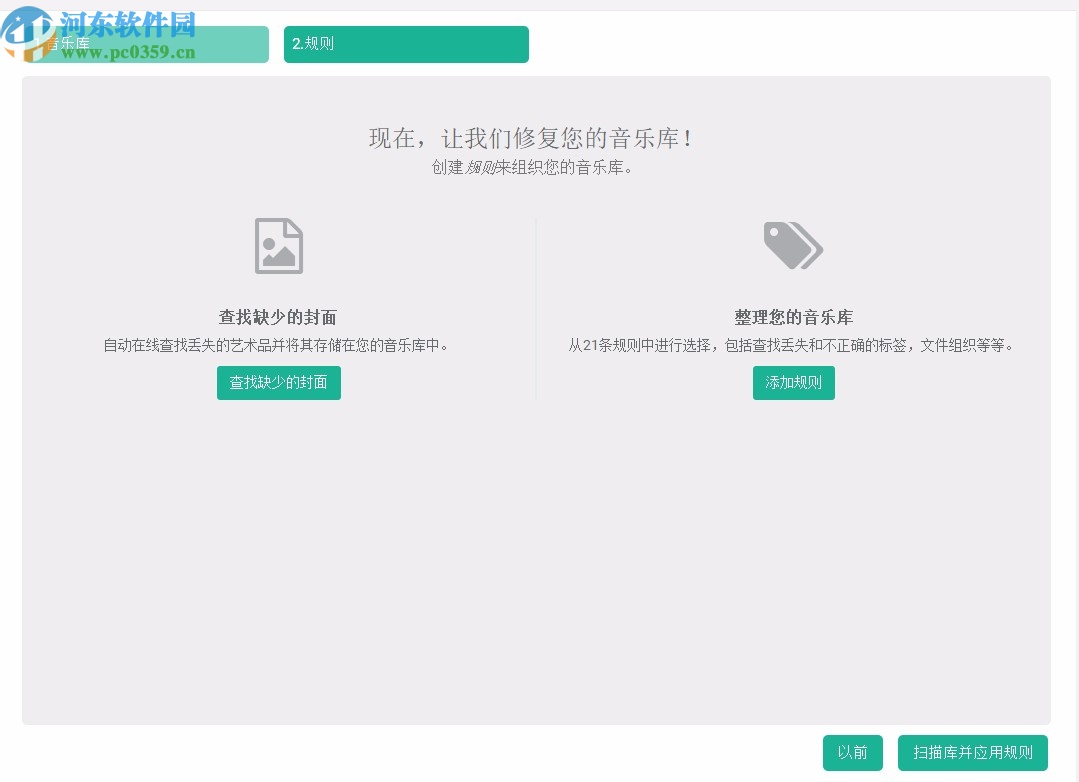This screenshot has height=782, width=1079.
Task: Click the tags icon above 整理您的音乐库
Action: pos(793,245)
